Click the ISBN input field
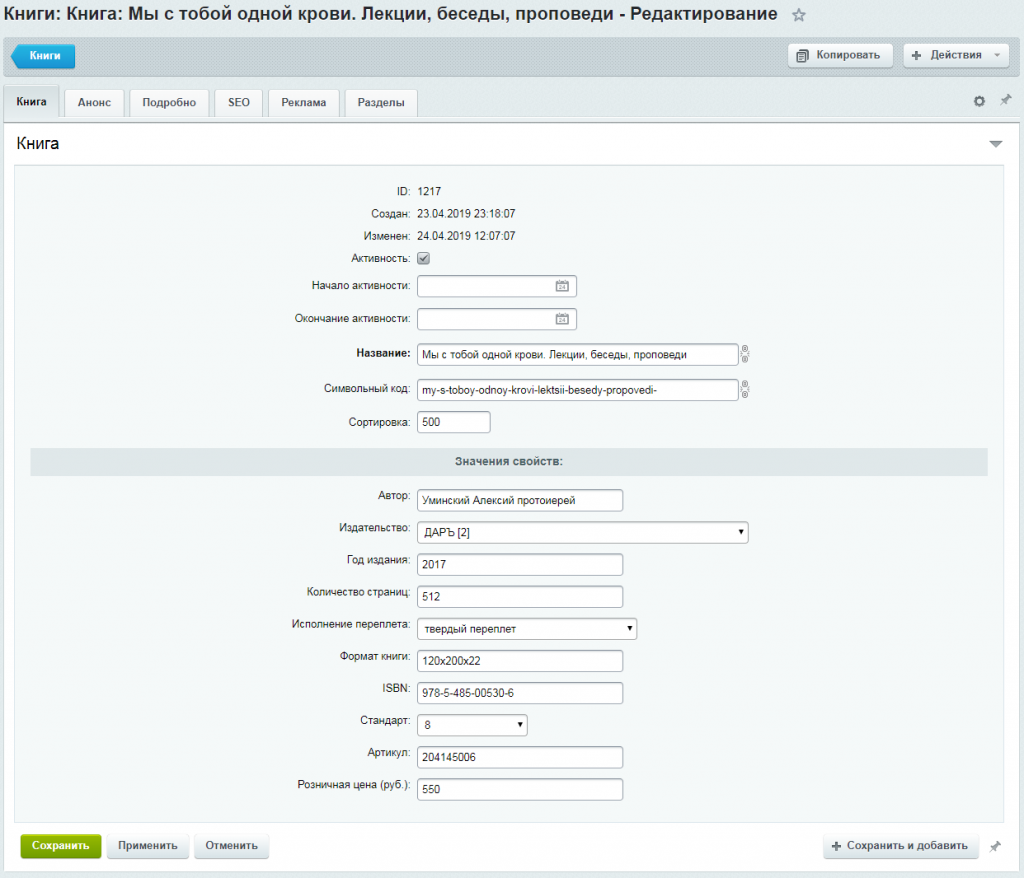1024x878 pixels. 520,692
